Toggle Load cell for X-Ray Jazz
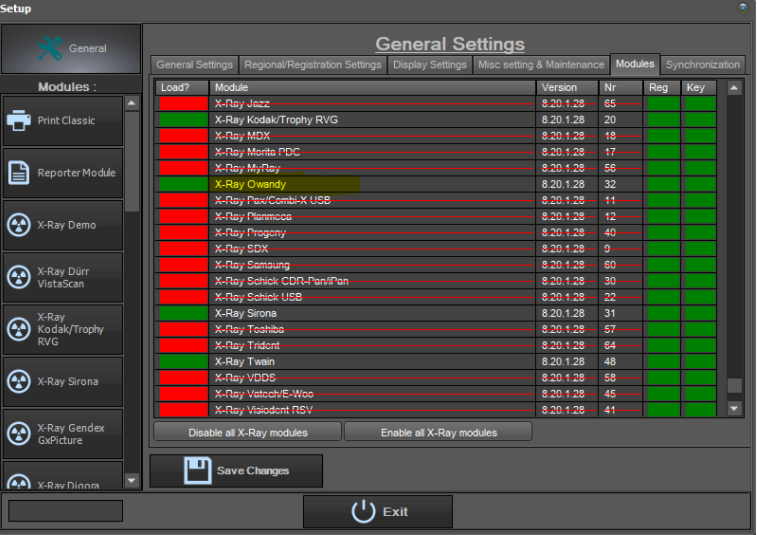This screenshot has width=758, height=535. click(x=184, y=103)
